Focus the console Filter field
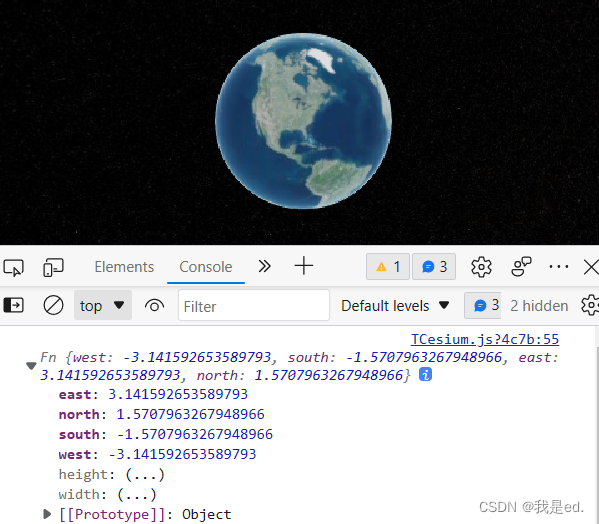Screen dimensions: 599x524 (x=254, y=306)
